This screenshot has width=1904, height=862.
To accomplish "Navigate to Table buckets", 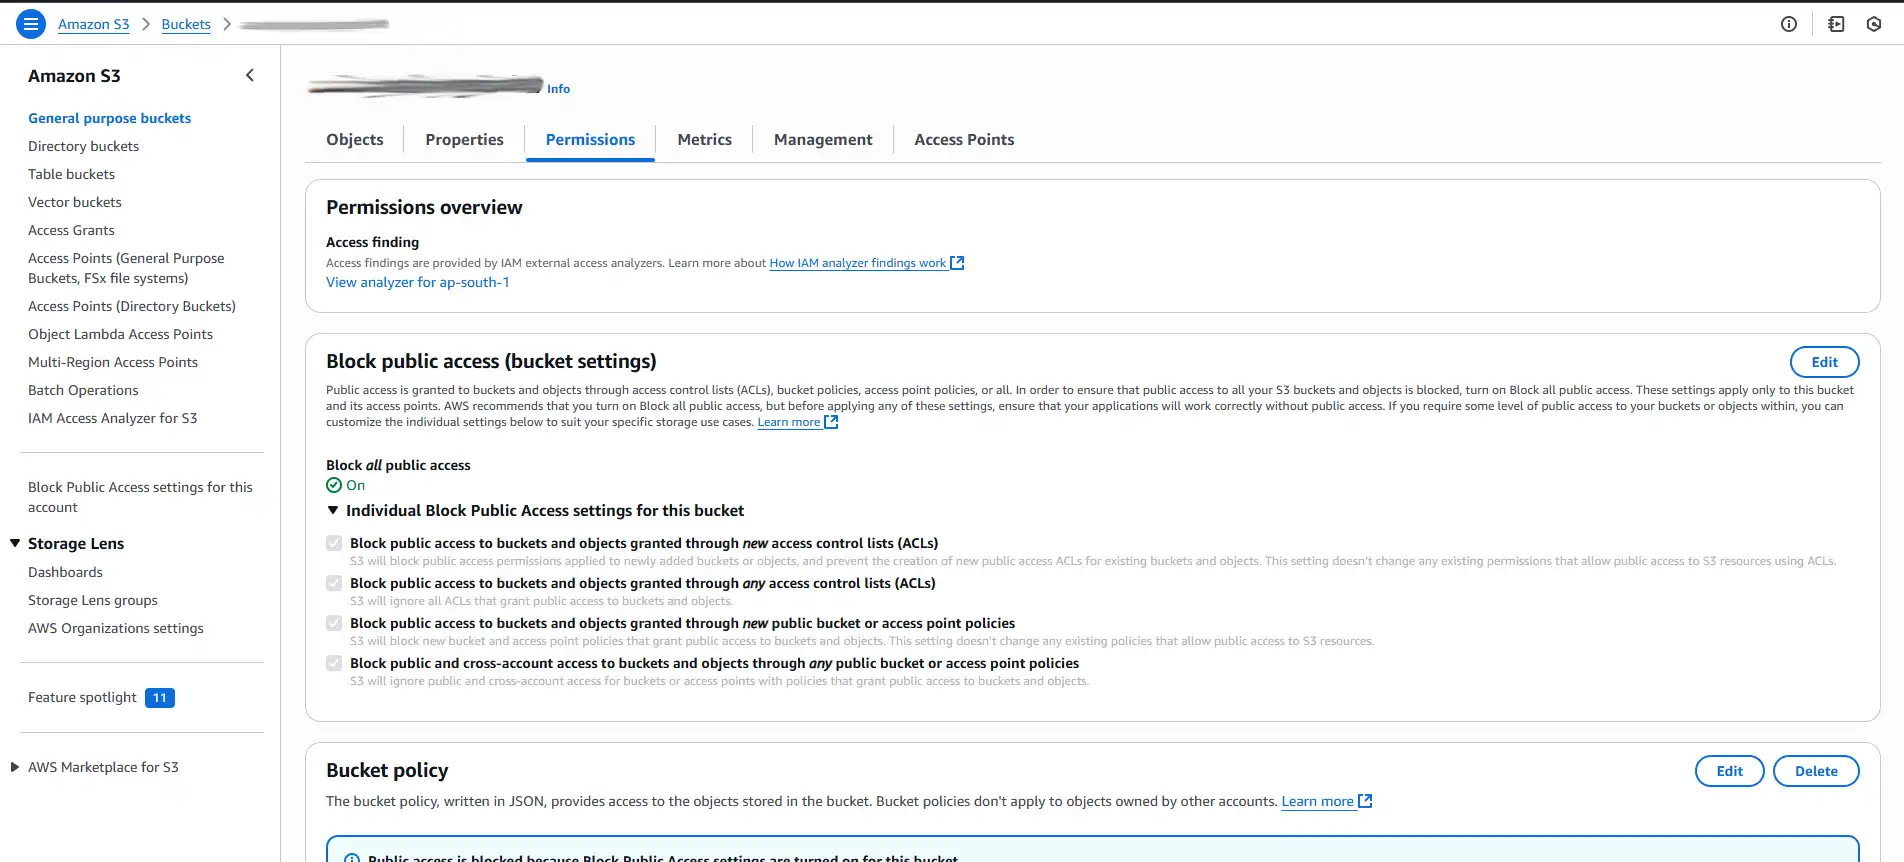I will pos(72,174).
